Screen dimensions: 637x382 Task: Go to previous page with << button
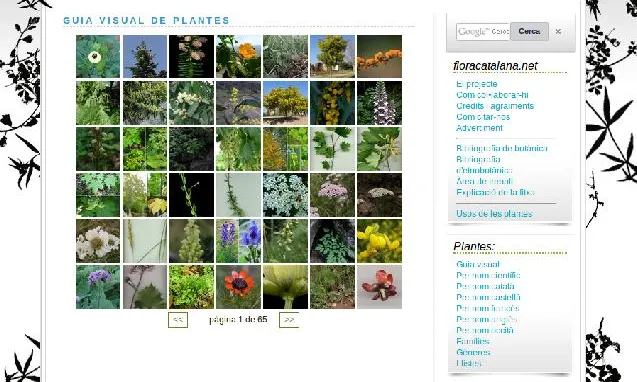point(178,320)
